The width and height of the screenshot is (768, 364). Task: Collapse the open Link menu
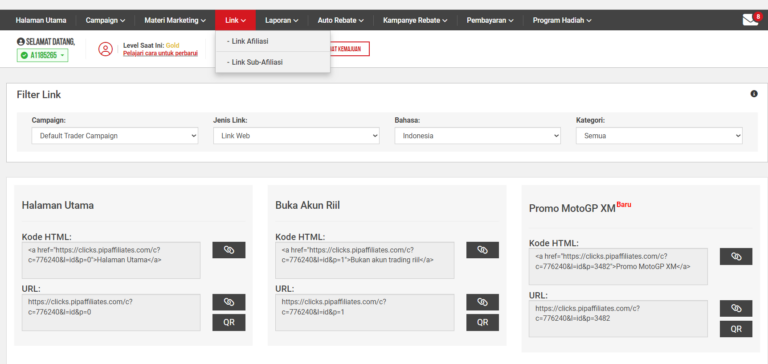coord(235,21)
